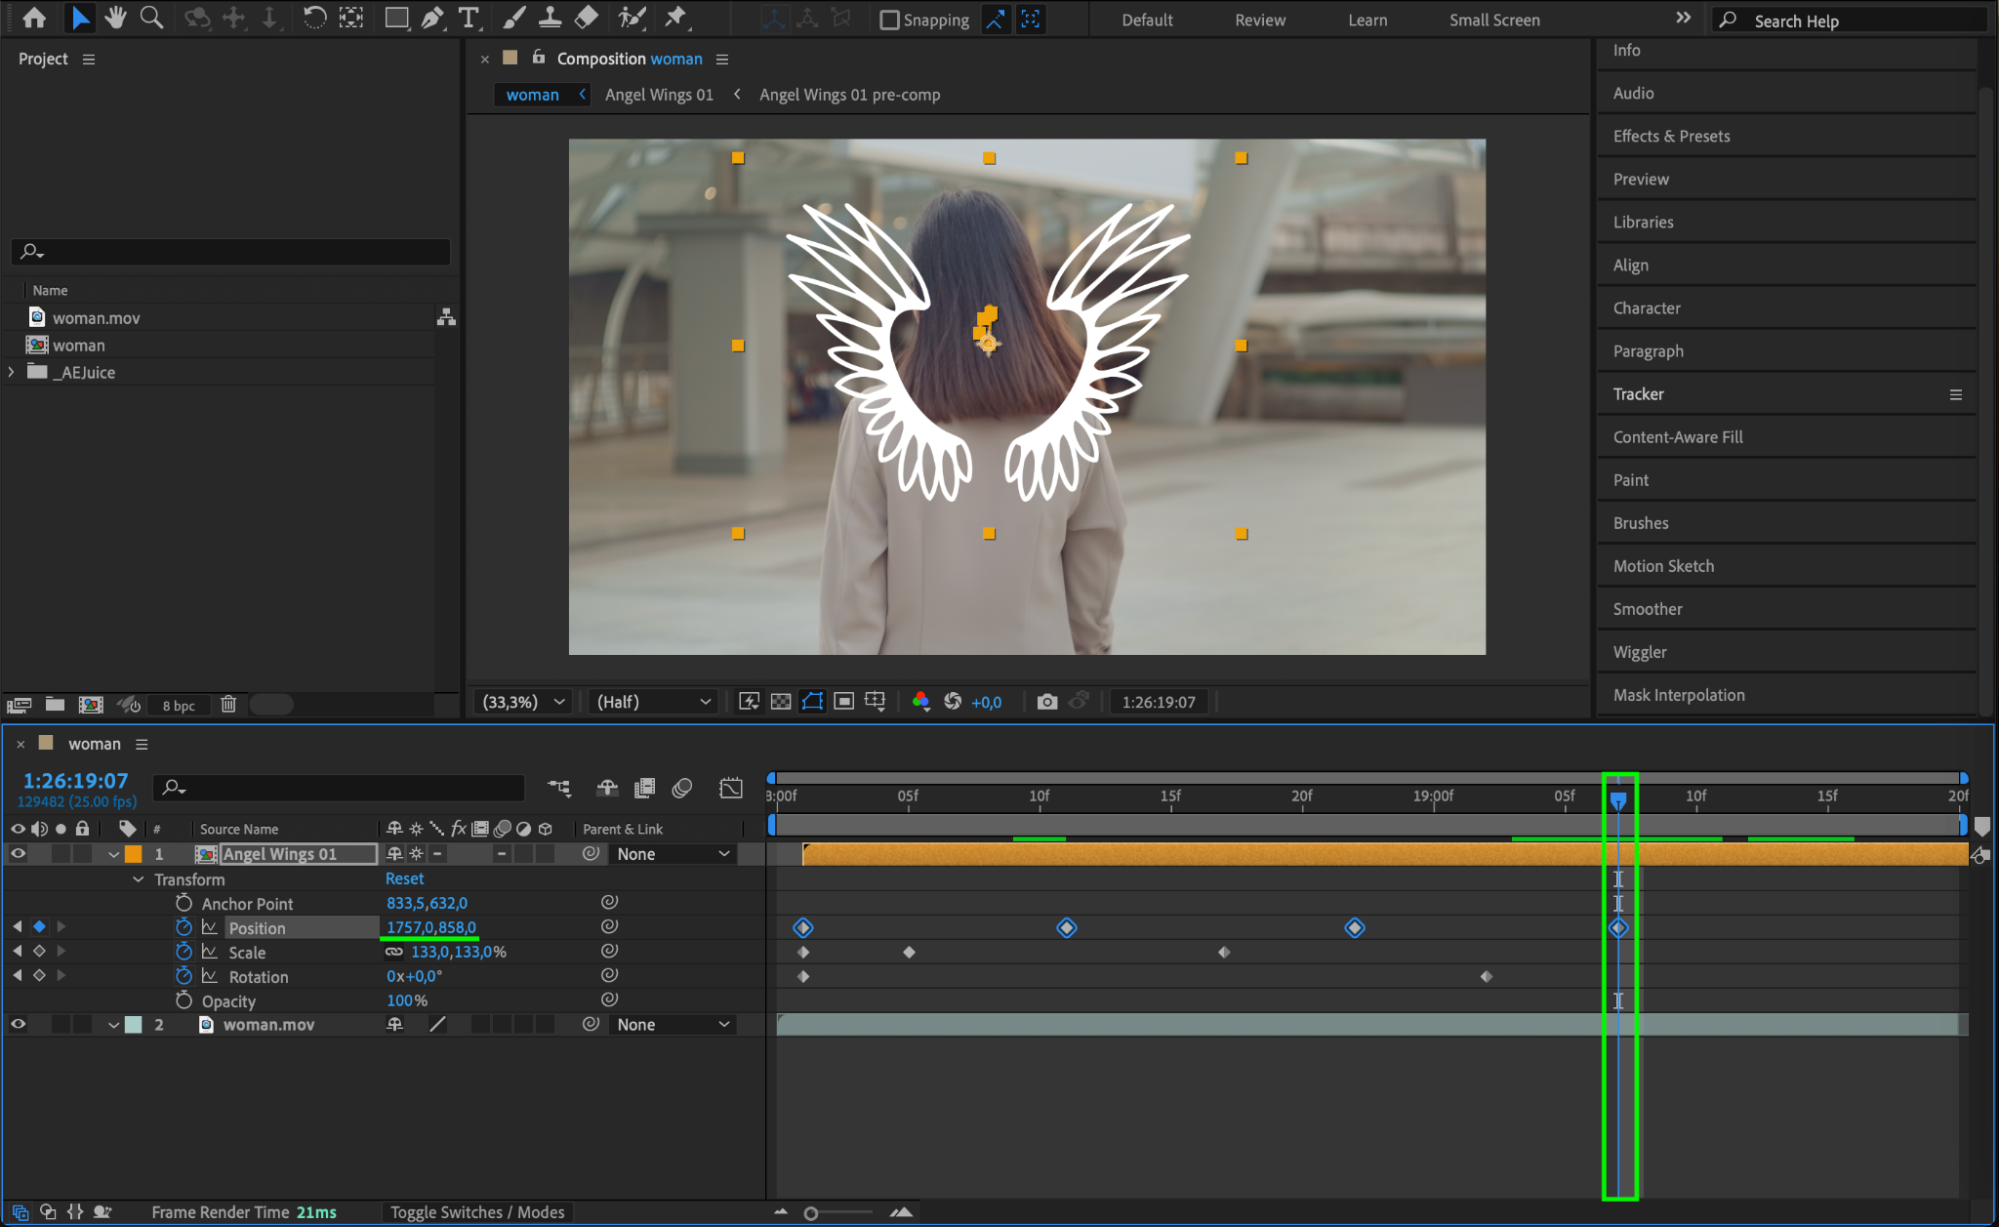Screen dimensions: 1999x1227
Task: Toggle Position stopwatch for Angel Wings 01
Action: pos(184,928)
